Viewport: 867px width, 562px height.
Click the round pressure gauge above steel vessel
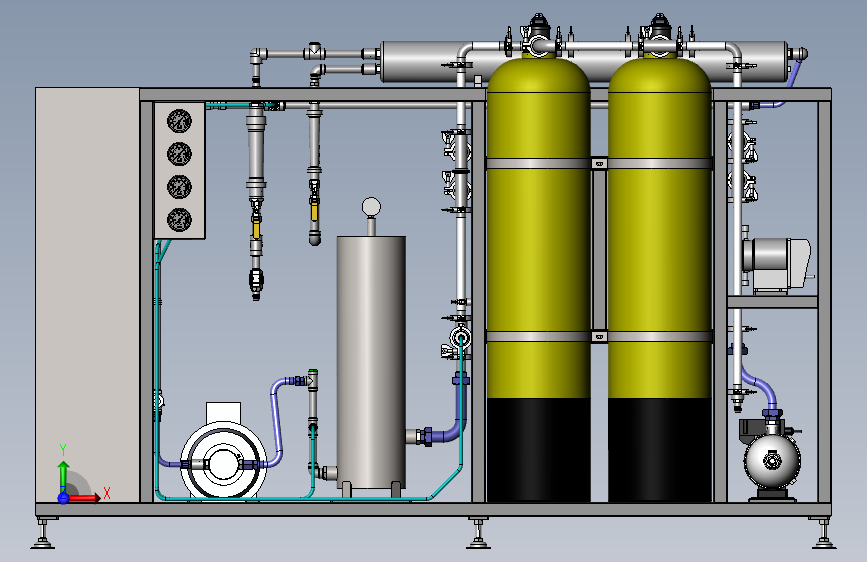pyautogui.click(x=371, y=207)
